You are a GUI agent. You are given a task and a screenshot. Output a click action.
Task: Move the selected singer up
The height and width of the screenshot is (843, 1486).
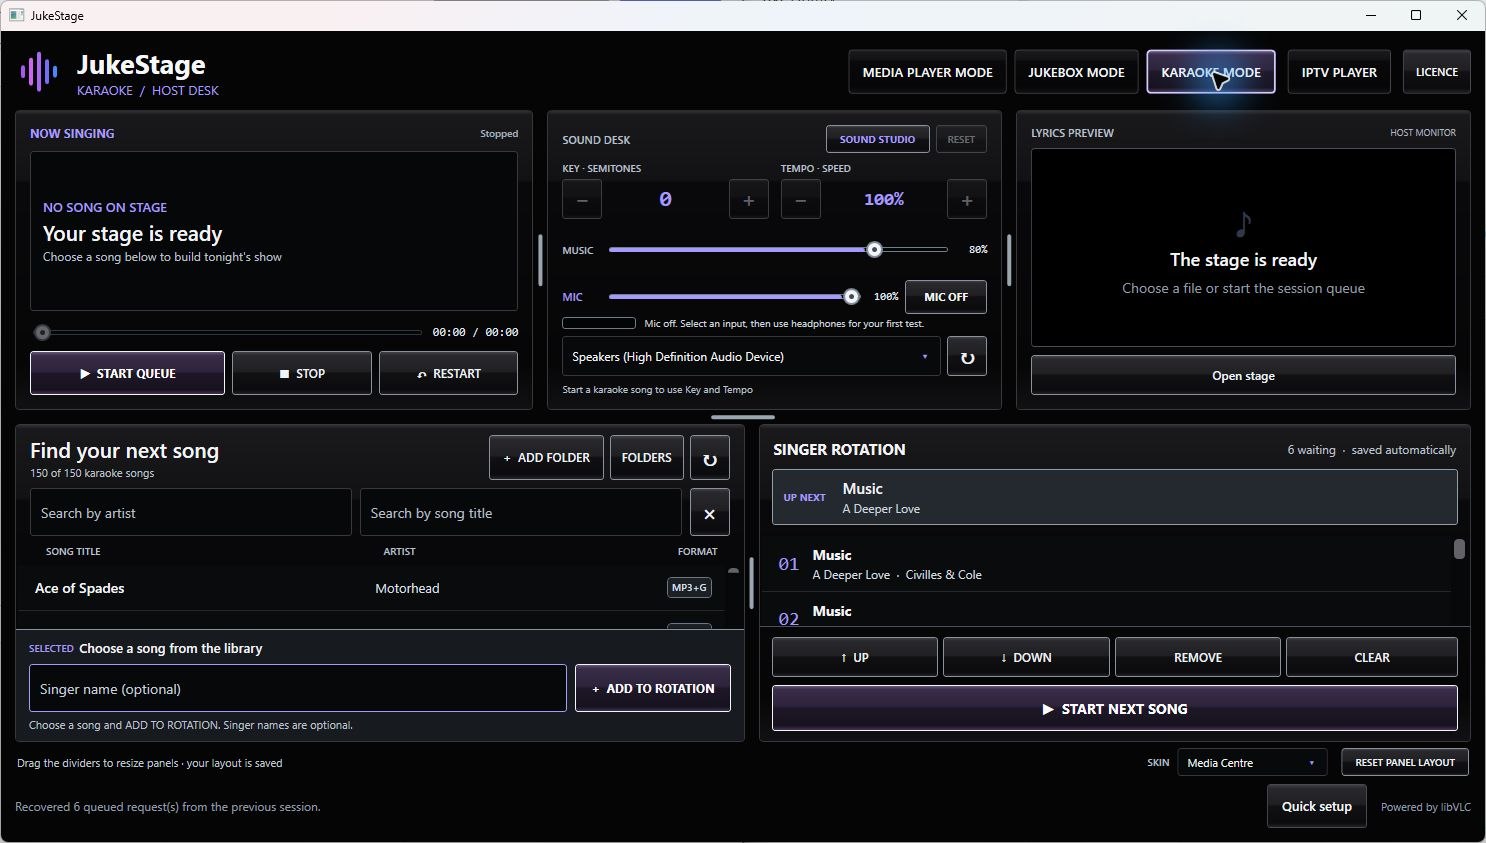tap(855, 657)
